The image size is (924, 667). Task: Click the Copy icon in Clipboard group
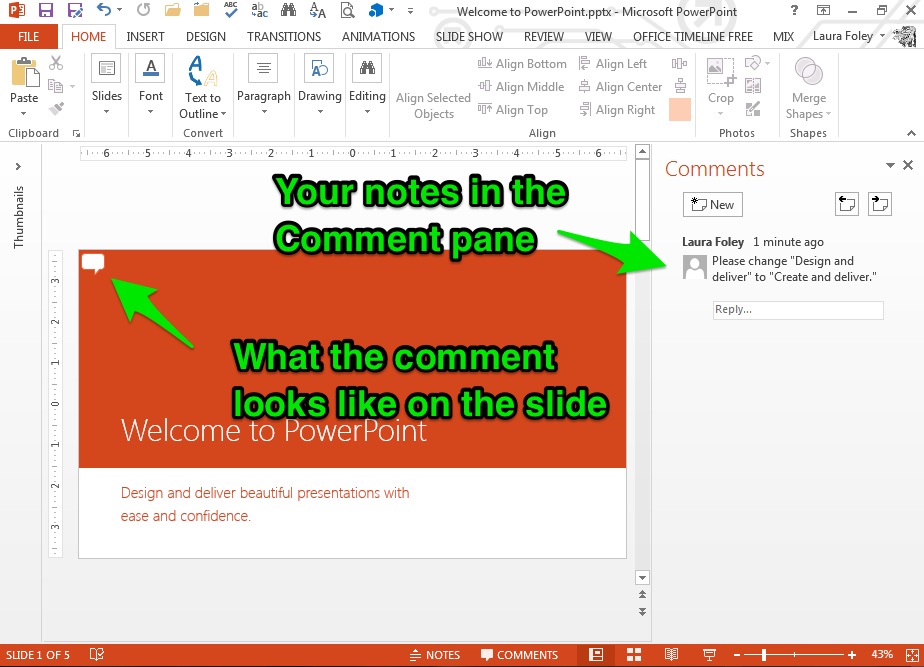[x=55, y=86]
